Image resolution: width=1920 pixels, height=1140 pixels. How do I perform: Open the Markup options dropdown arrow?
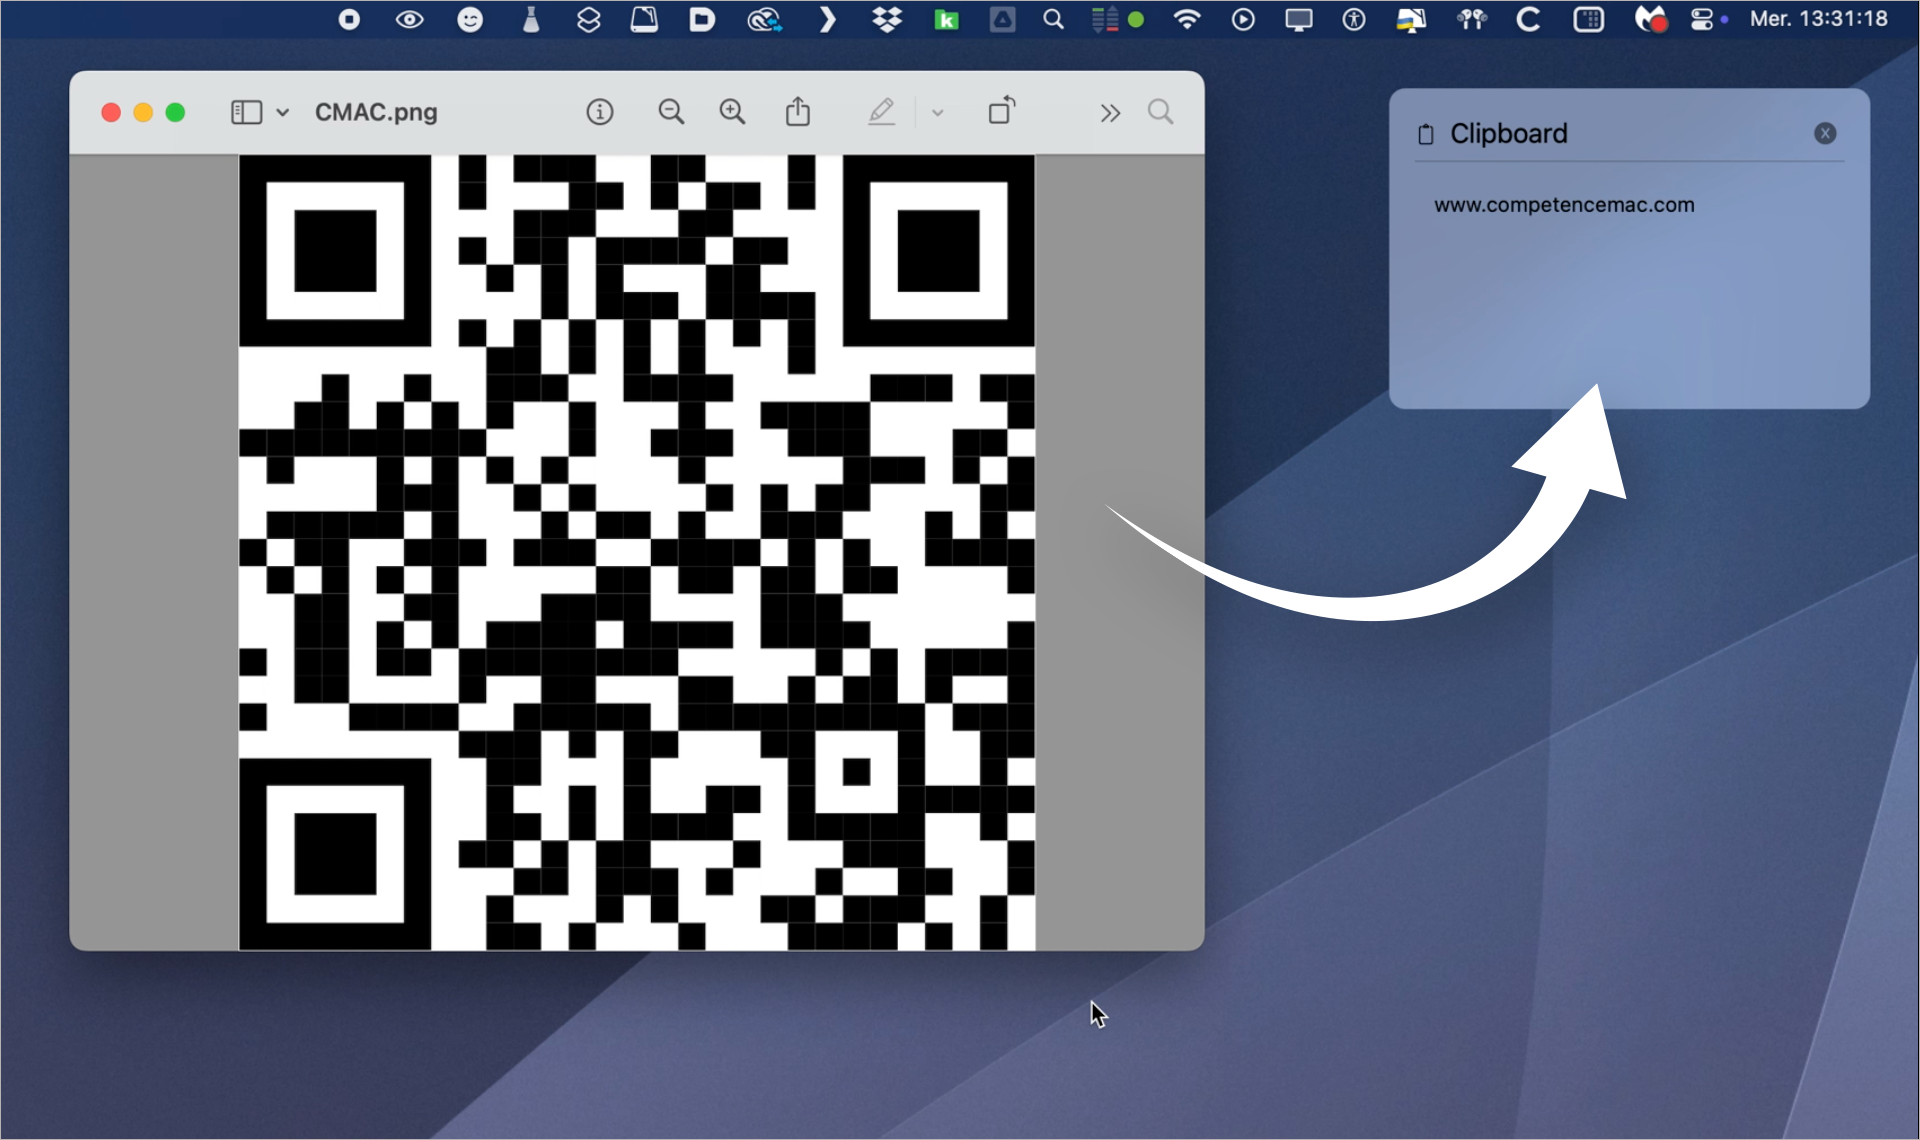click(x=937, y=112)
